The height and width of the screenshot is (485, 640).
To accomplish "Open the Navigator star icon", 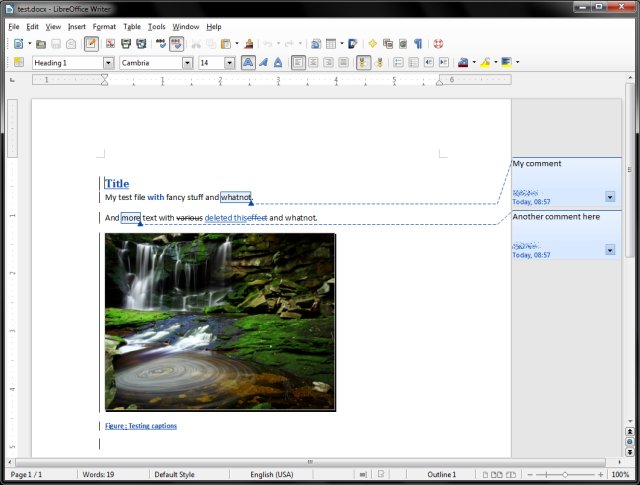I will click(372, 44).
